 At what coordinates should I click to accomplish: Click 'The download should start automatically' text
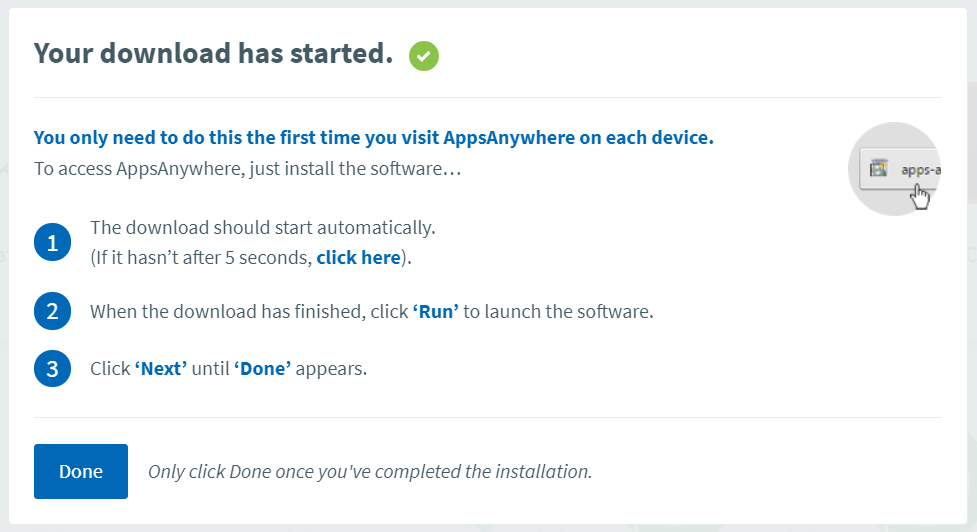point(263,228)
